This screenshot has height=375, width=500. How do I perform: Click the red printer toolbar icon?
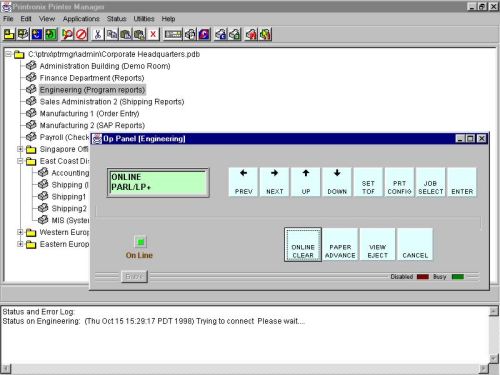coord(251,34)
